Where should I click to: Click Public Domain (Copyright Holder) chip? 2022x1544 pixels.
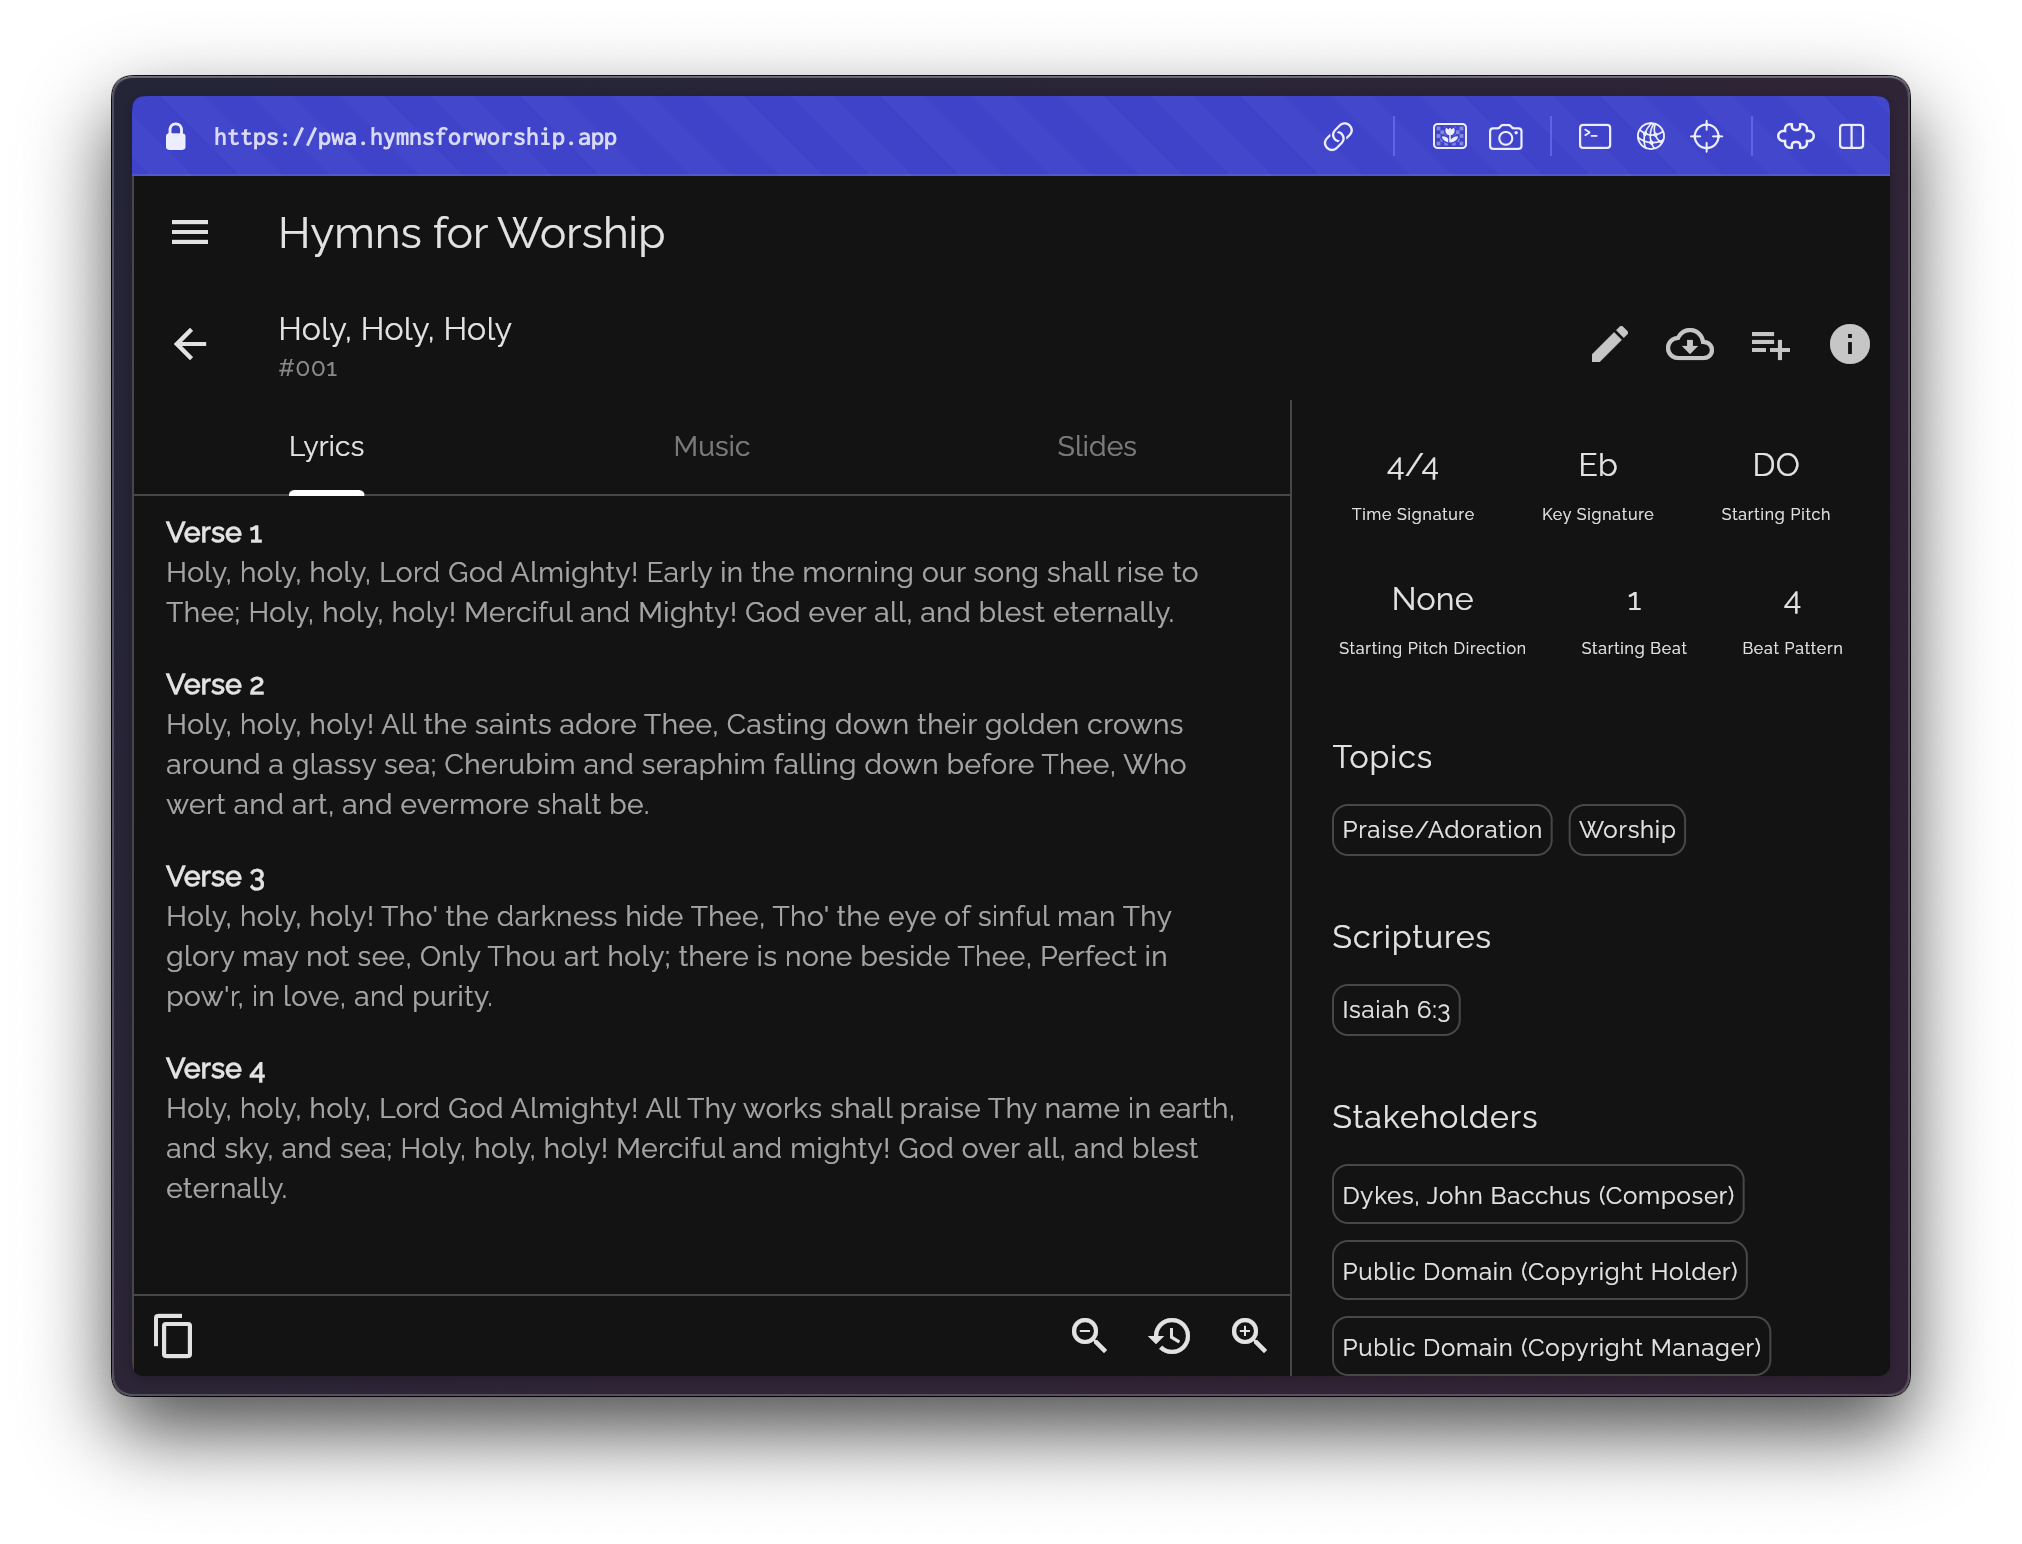pos(1539,1271)
